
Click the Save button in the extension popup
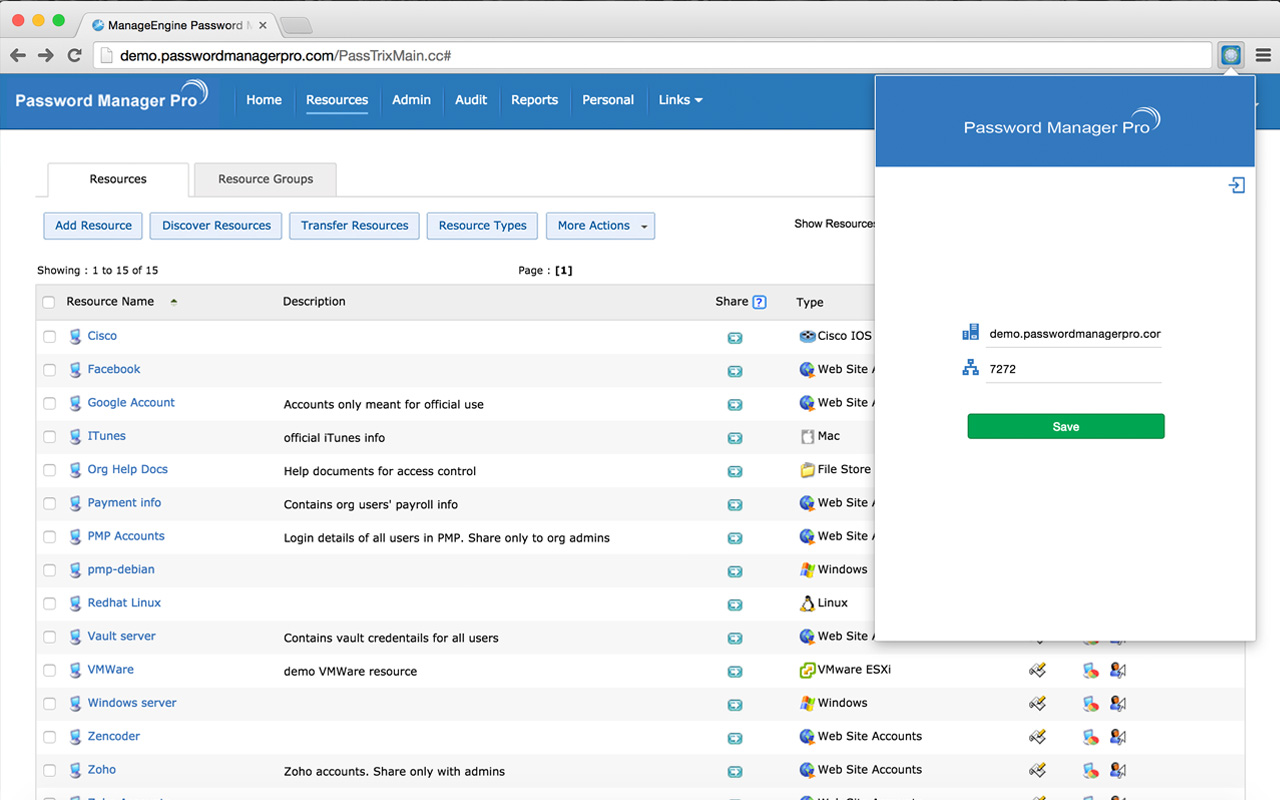click(x=1065, y=426)
